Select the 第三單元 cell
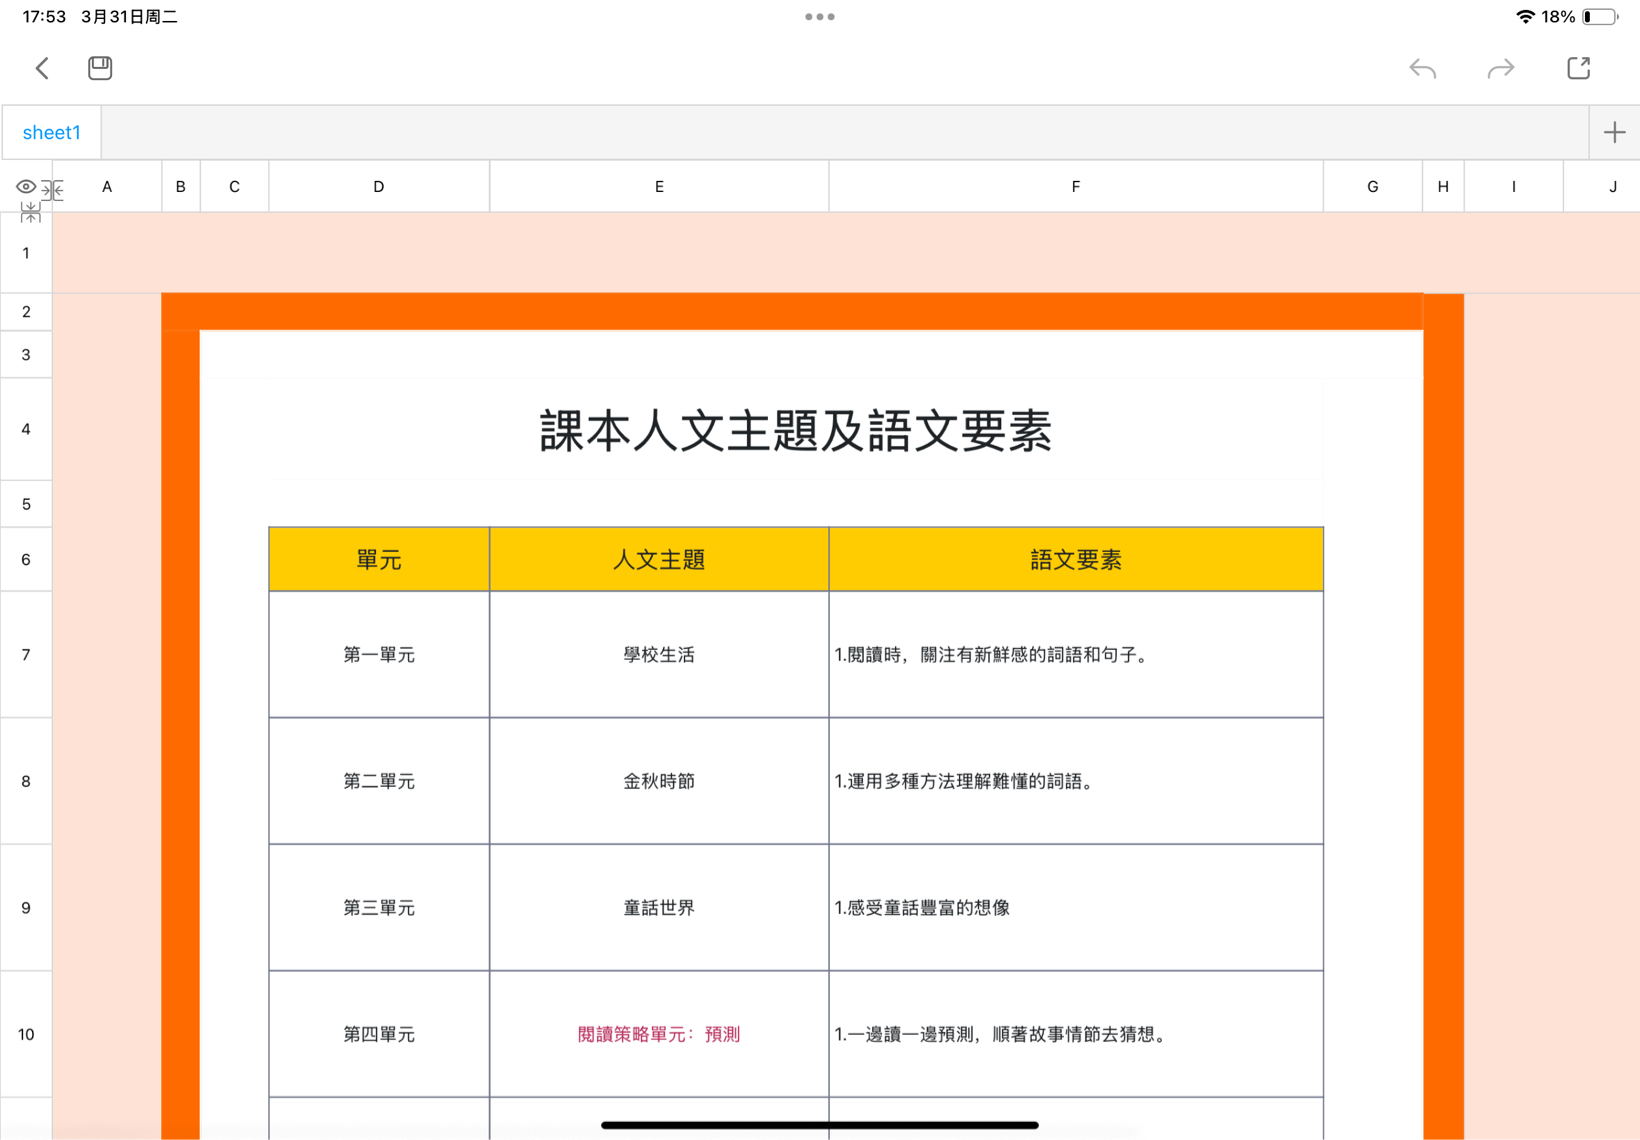1640x1140 pixels. (x=379, y=907)
